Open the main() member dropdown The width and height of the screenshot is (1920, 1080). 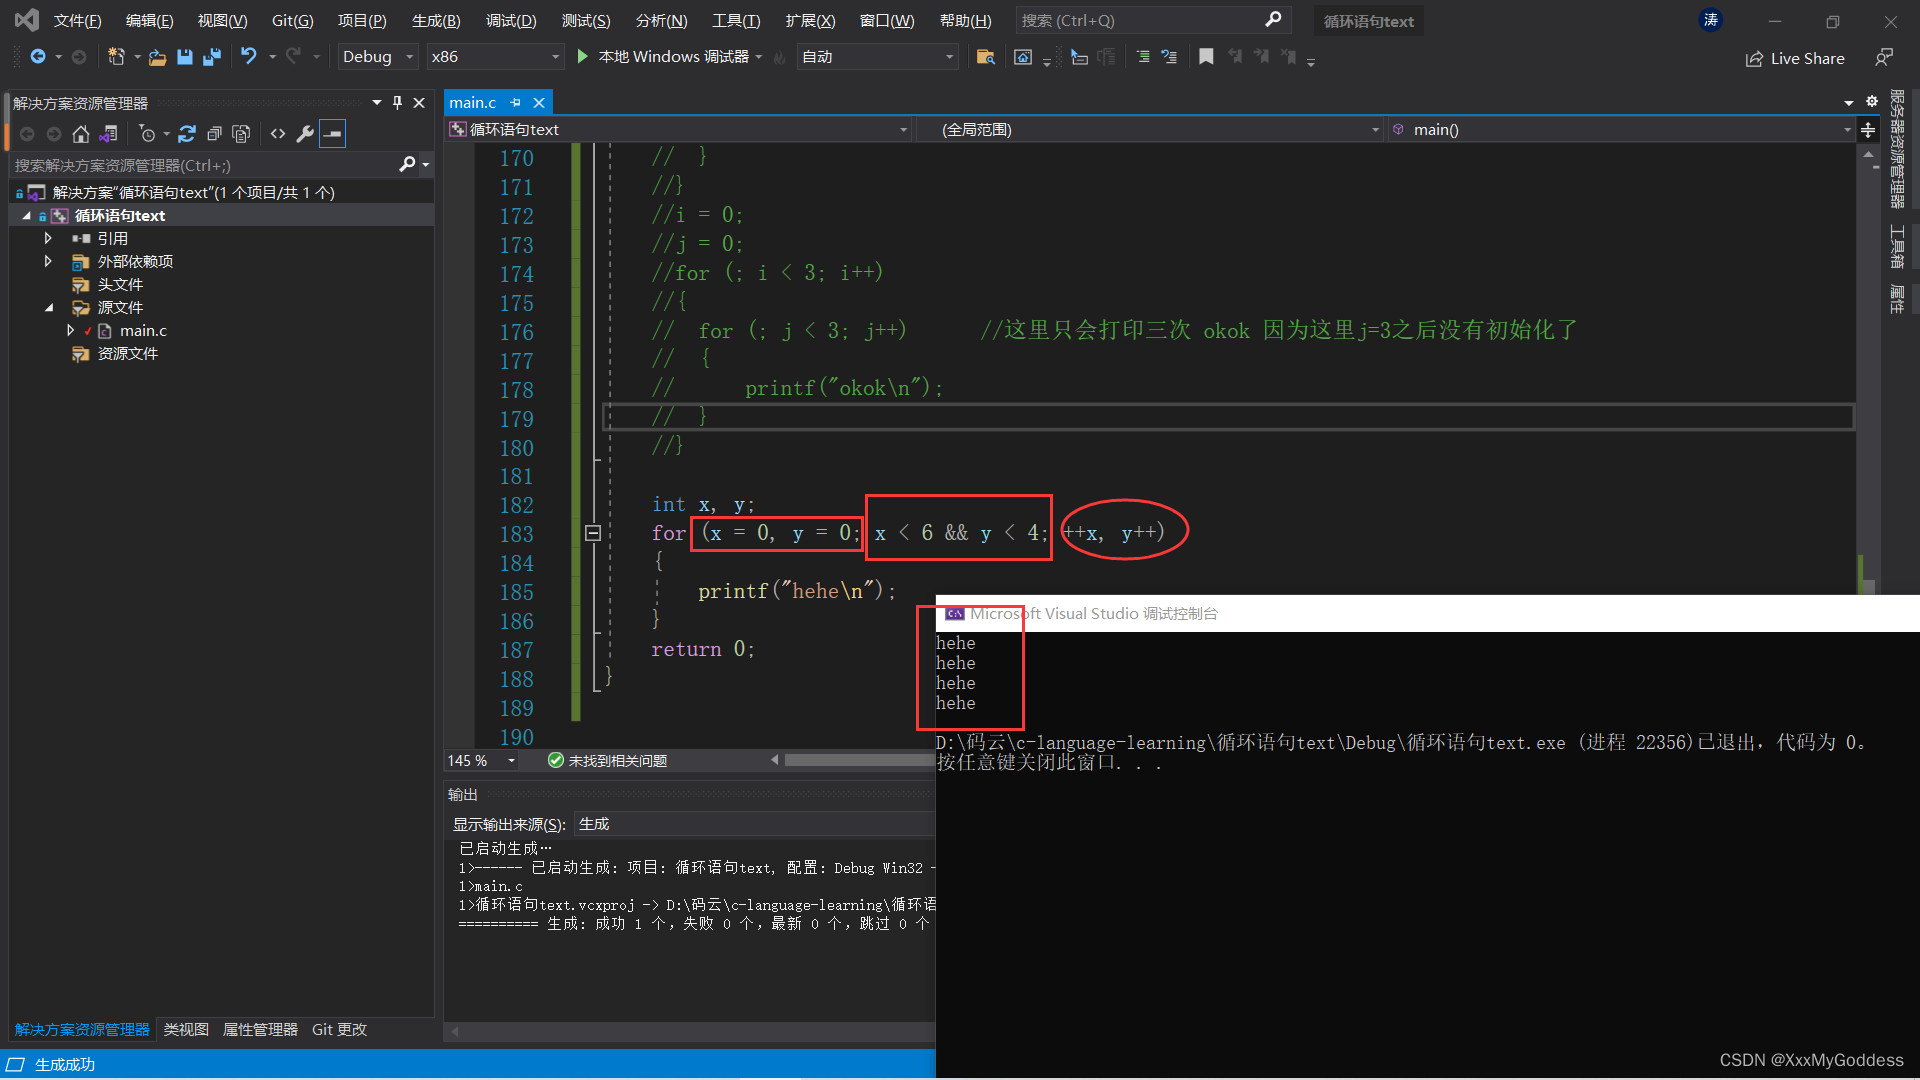[1621, 129]
